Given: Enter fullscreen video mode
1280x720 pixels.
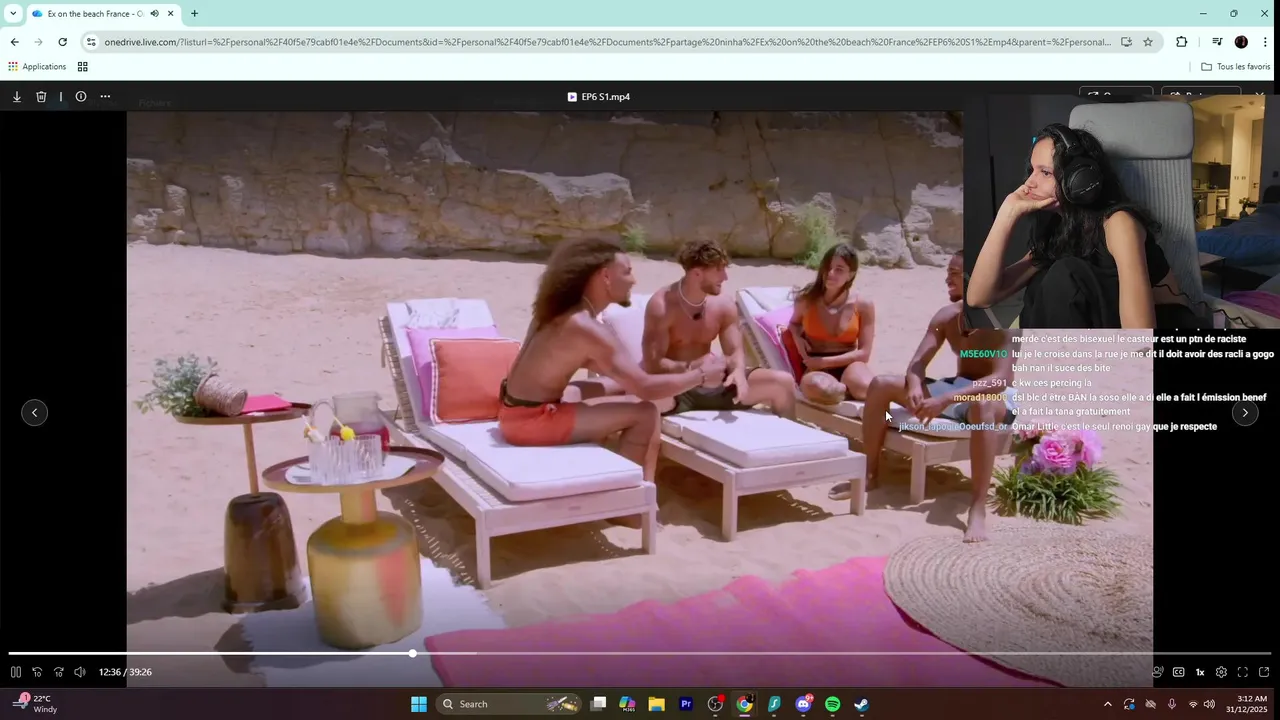Looking at the screenshot, I should point(1243,672).
